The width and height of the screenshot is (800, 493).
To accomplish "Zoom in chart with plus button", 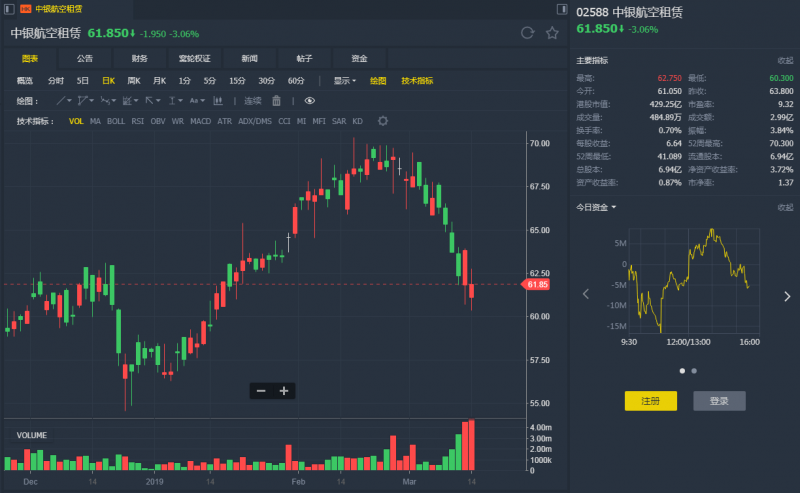I will coord(284,391).
